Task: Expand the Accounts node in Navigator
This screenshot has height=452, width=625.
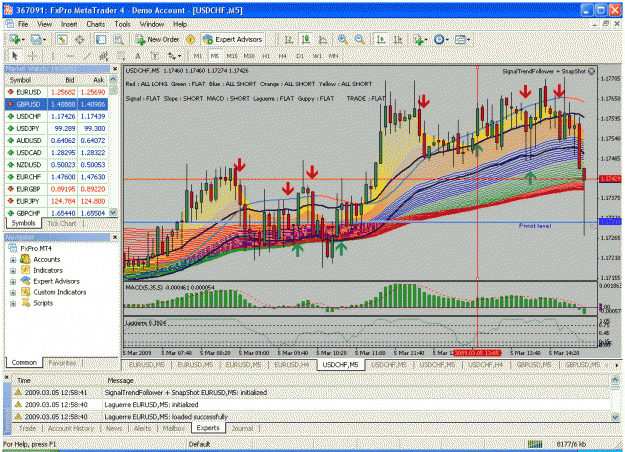Action: pos(13,259)
